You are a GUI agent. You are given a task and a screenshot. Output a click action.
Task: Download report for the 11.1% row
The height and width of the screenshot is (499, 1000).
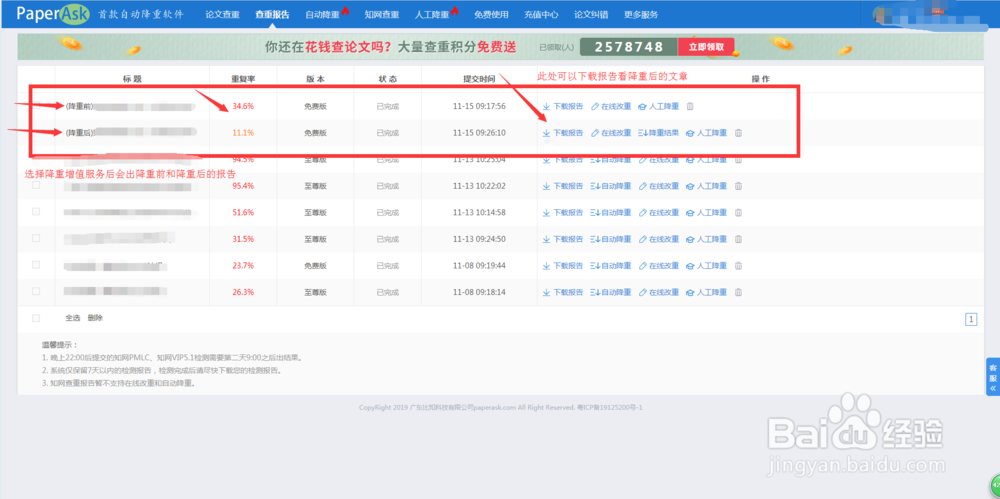click(x=562, y=133)
